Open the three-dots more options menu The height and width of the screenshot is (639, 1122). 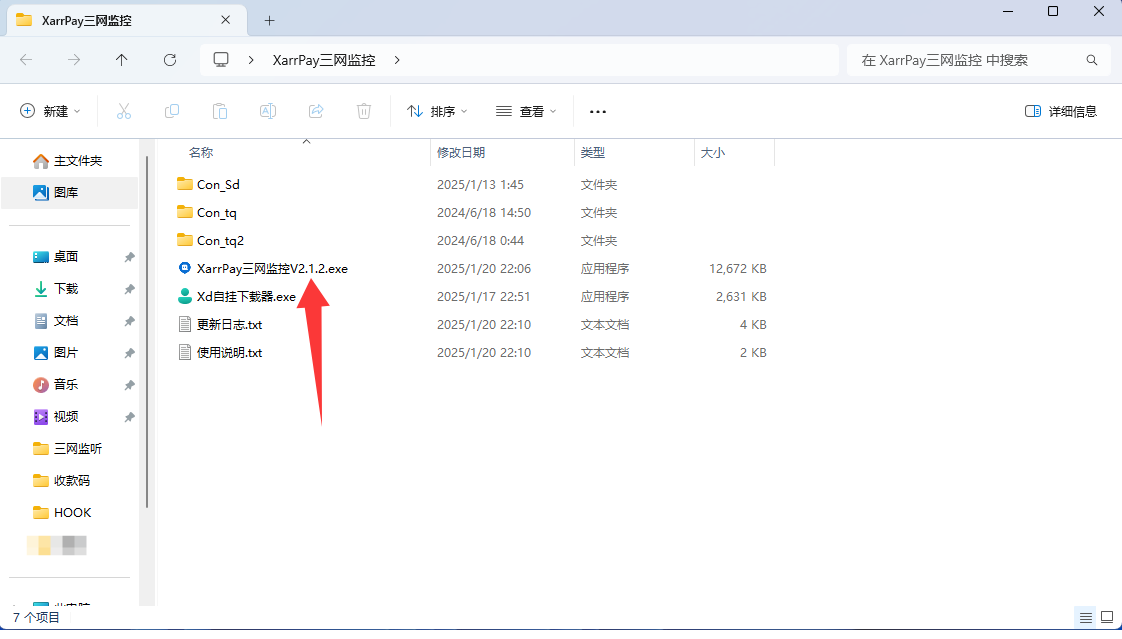tap(598, 111)
